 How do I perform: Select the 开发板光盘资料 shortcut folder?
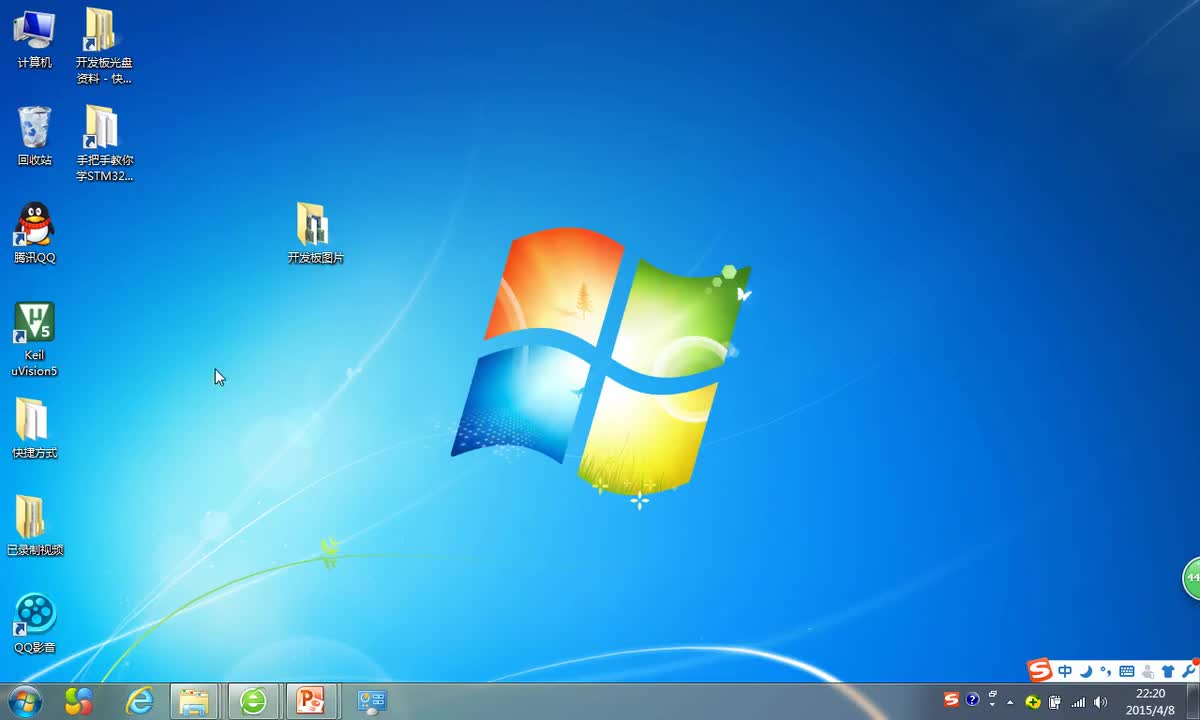[x=104, y=45]
